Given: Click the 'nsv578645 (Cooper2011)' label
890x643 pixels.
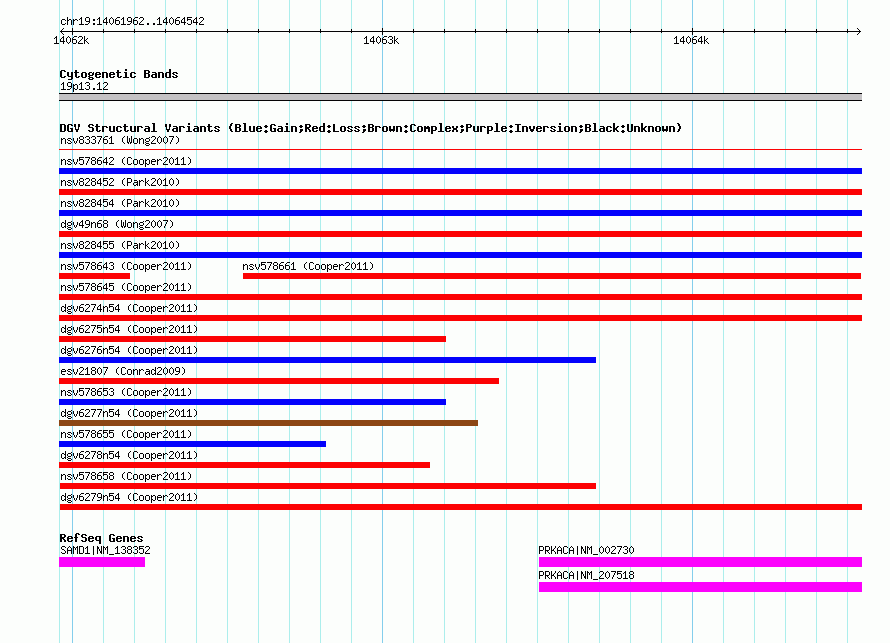Looking at the screenshot, I should (x=126, y=287).
